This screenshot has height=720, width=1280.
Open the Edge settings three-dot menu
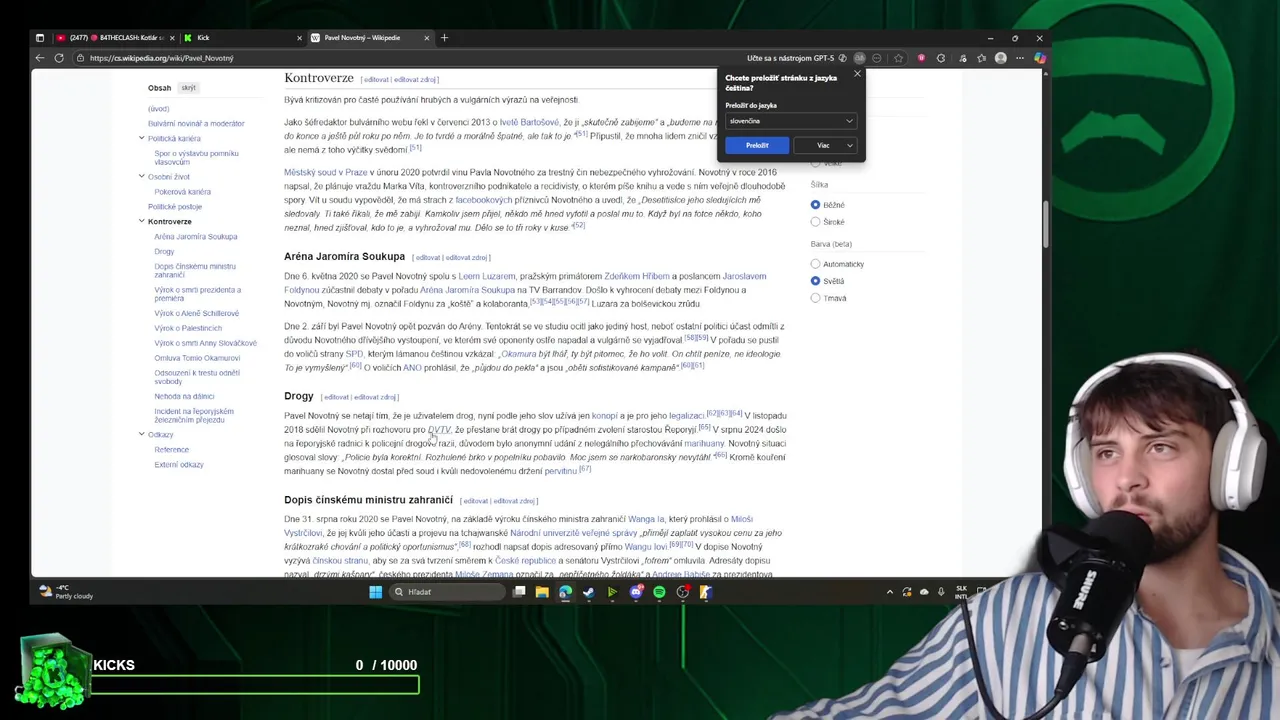point(1020,58)
